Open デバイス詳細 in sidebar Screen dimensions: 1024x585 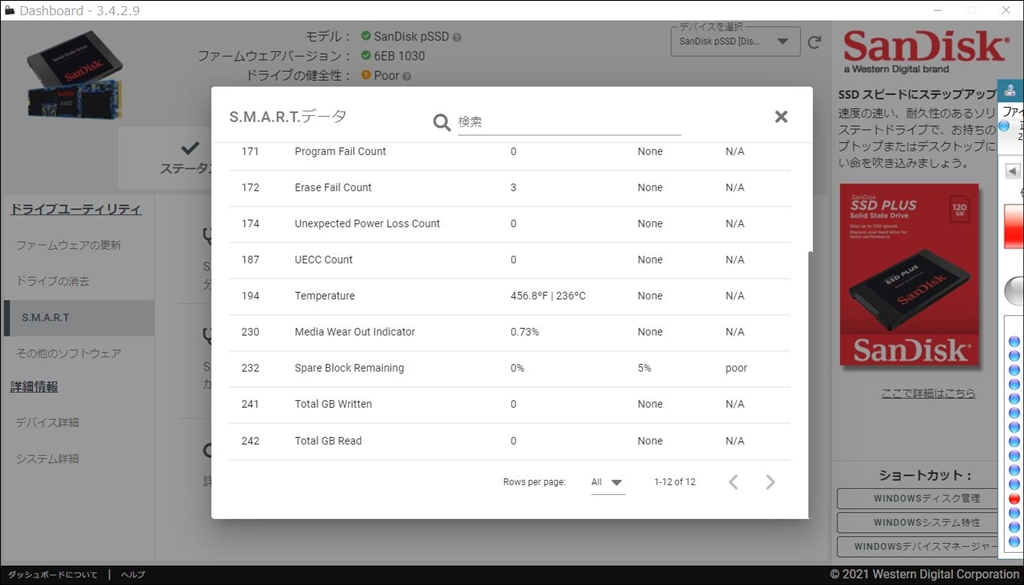click(48, 422)
